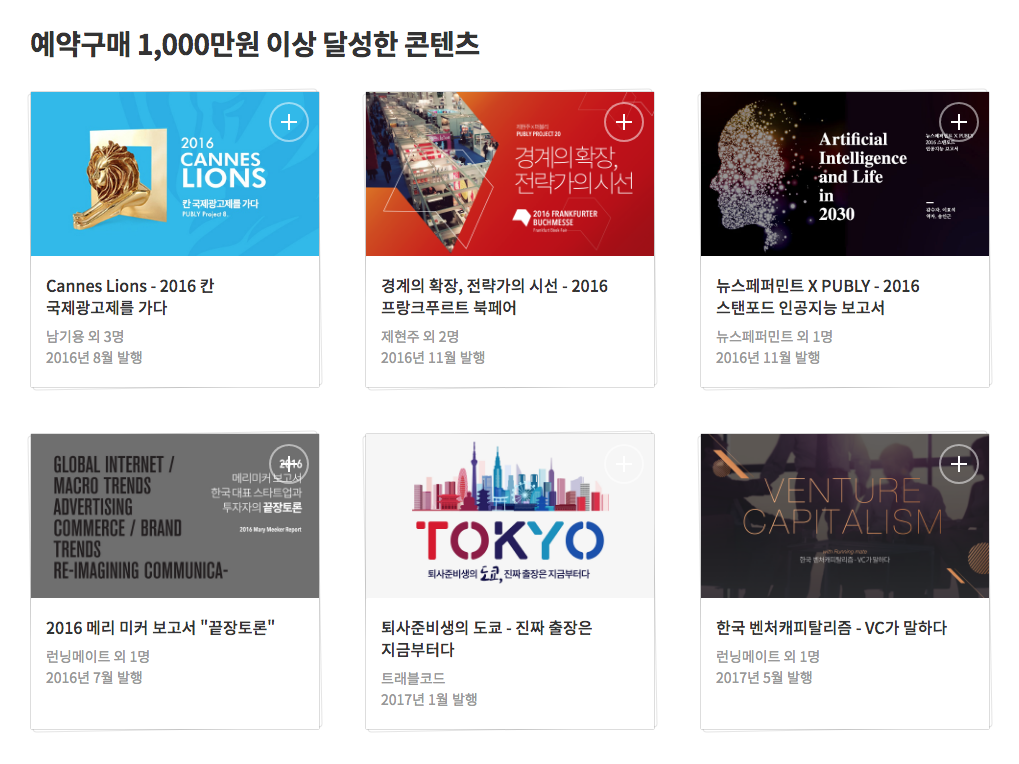This screenshot has width=1019, height=764.
Task: Click author text '제현주 외 2명'
Action: click(x=420, y=337)
